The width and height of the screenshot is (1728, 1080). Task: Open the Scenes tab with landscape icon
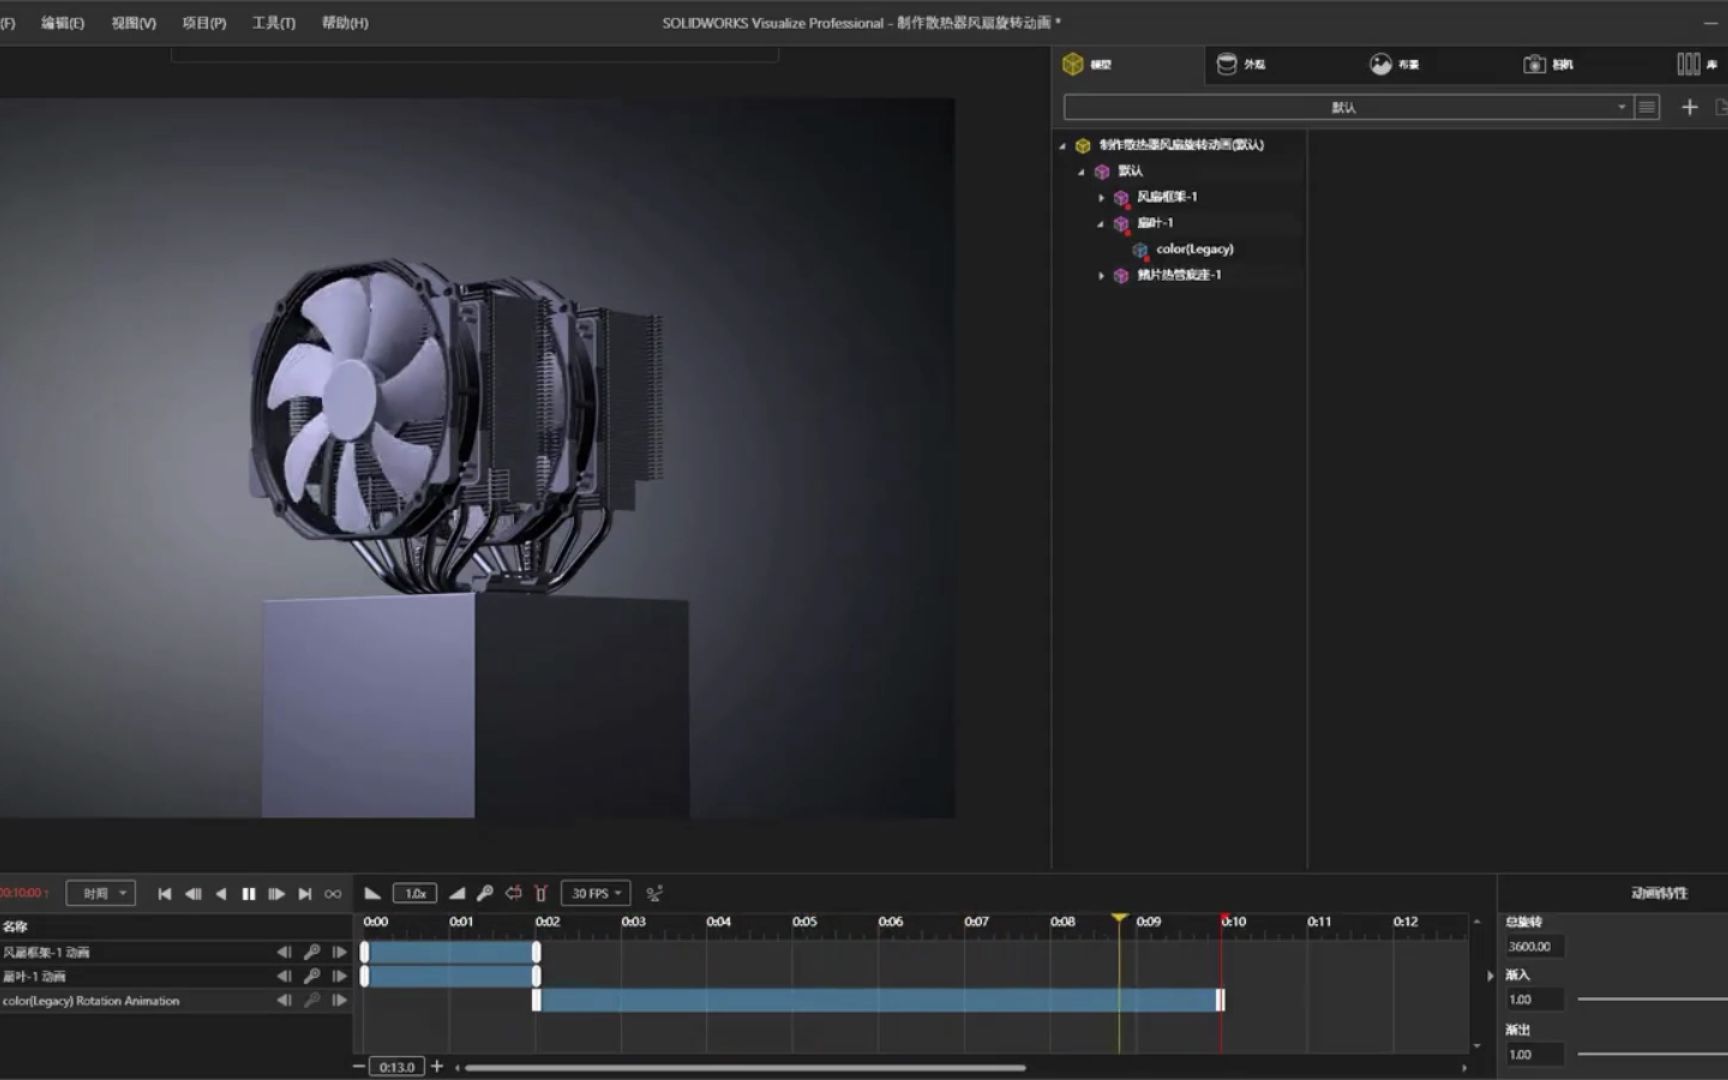coord(1393,64)
